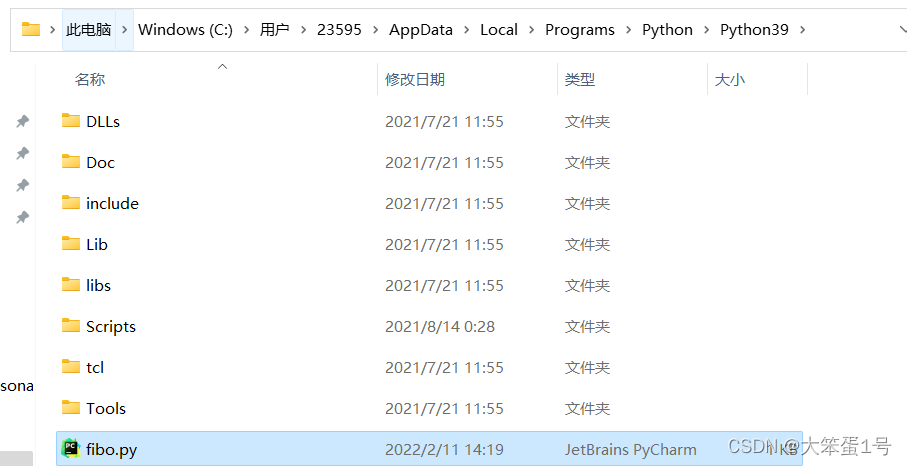Open the DLLs folder icon

(x=71, y=120)
